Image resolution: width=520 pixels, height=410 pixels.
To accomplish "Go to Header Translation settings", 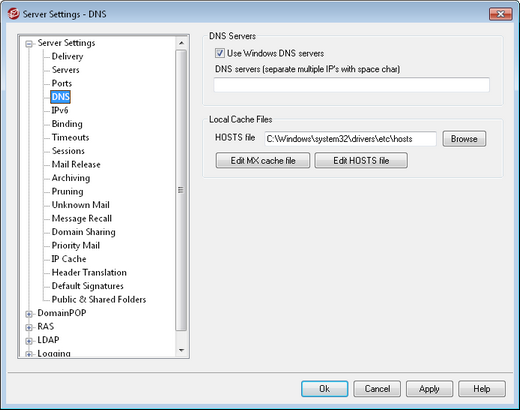I will (x=89, y=272).
